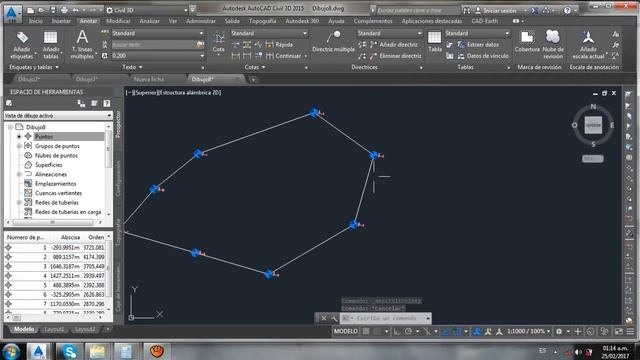This screenshot has height=360, width=640.
Task: Click the Print icon in quick access toolbar
Action: coord(64,10)
